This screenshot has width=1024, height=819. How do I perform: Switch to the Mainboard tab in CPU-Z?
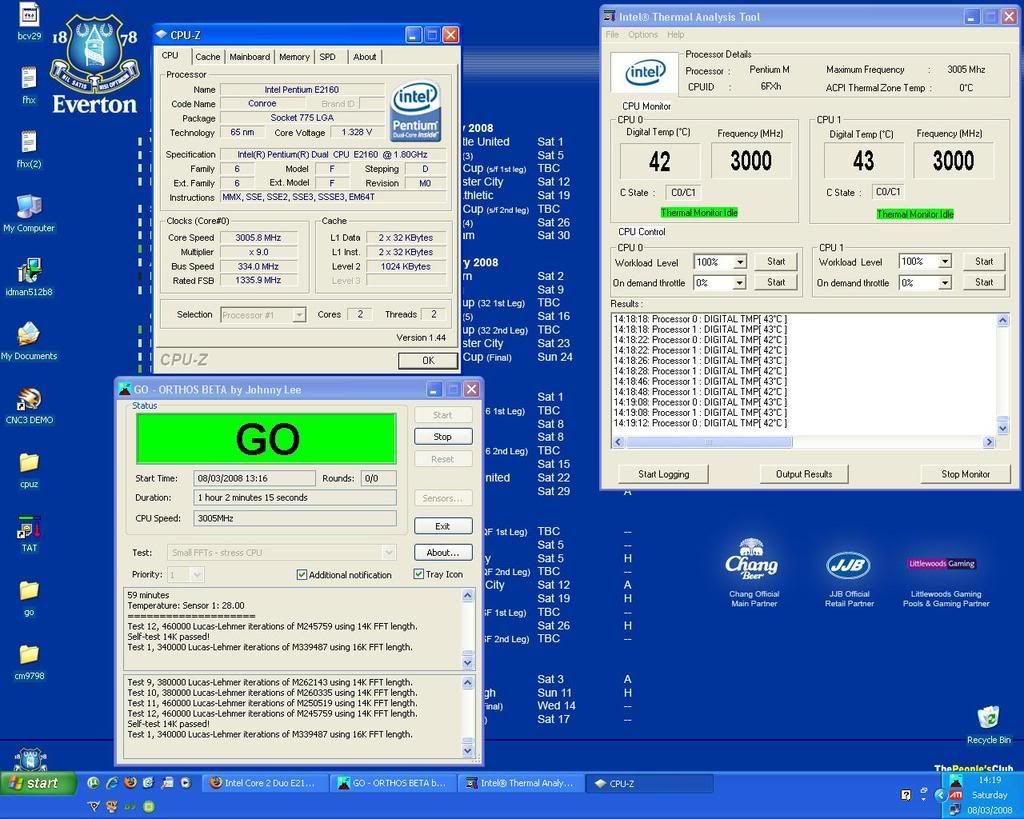coord(249,57)
